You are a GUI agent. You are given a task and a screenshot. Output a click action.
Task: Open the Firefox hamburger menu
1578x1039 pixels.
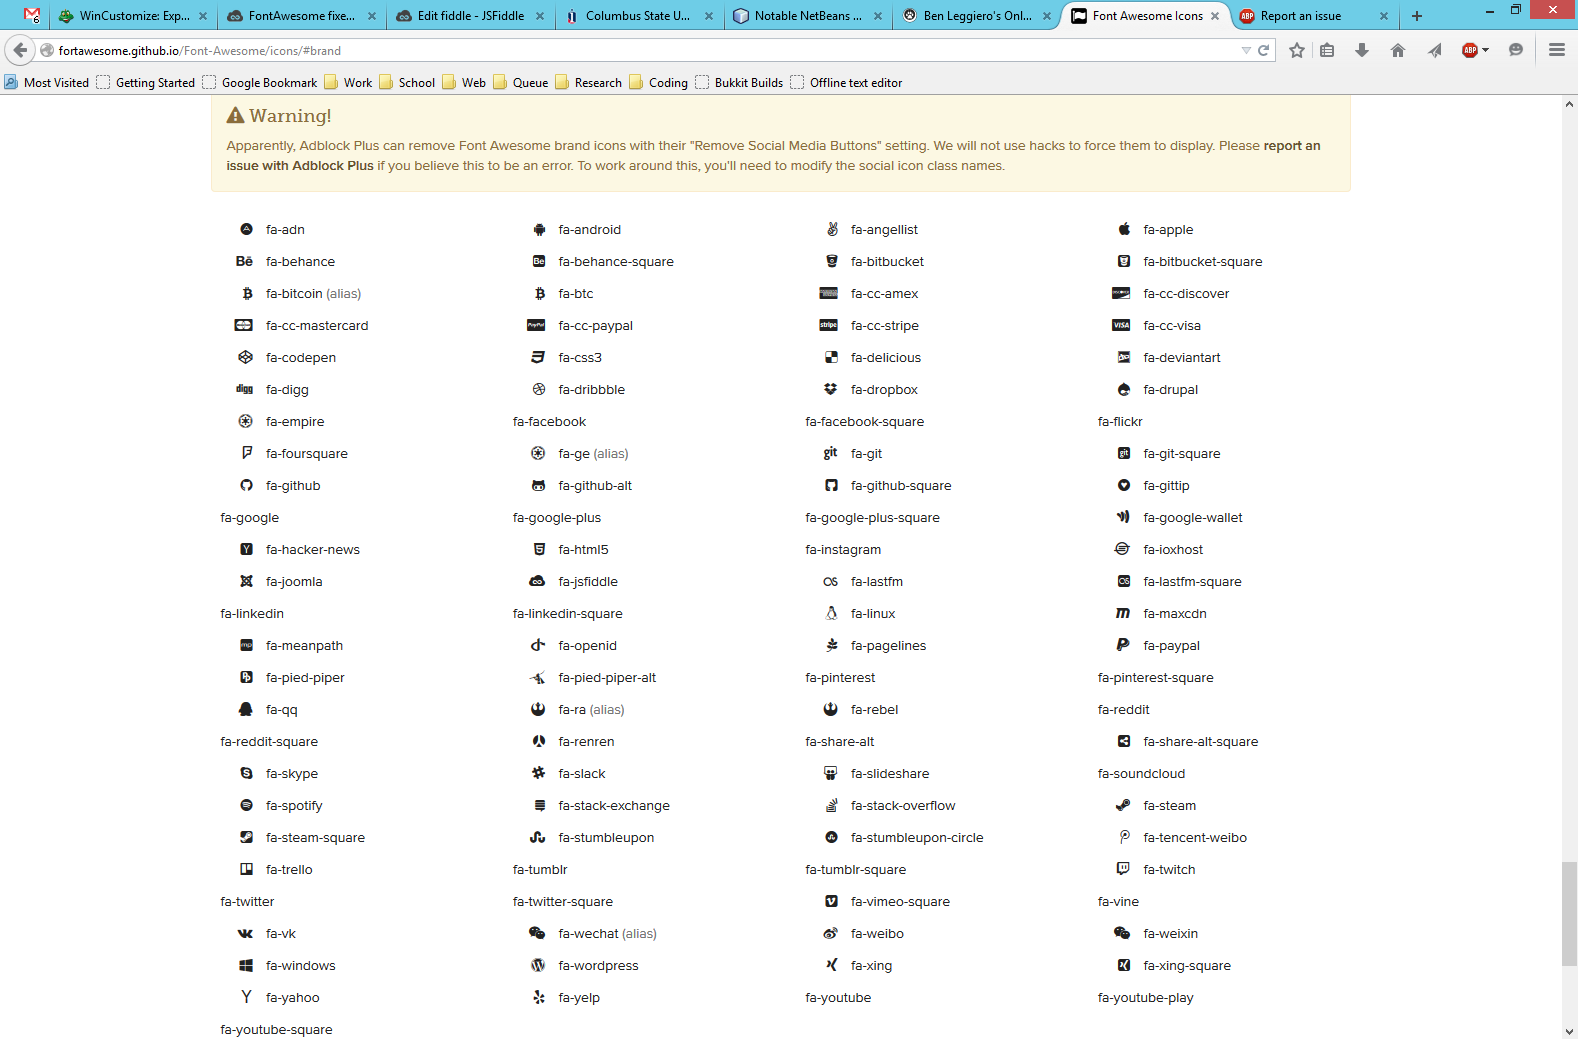tap(1557, 50)
